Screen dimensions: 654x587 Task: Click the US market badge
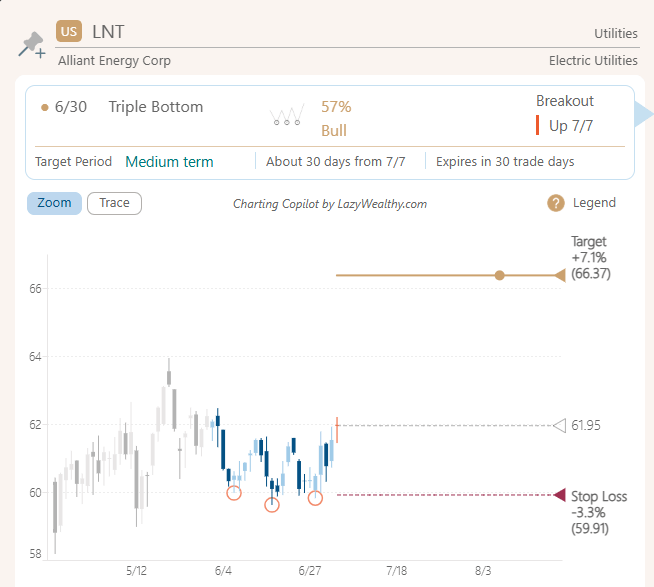(x=69, y=32)
